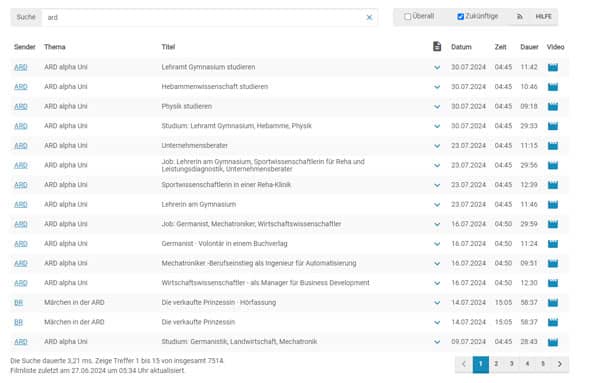Sort by Titel column header
Image resolution: width=600 pixels, height=383 pixels.
168,47
